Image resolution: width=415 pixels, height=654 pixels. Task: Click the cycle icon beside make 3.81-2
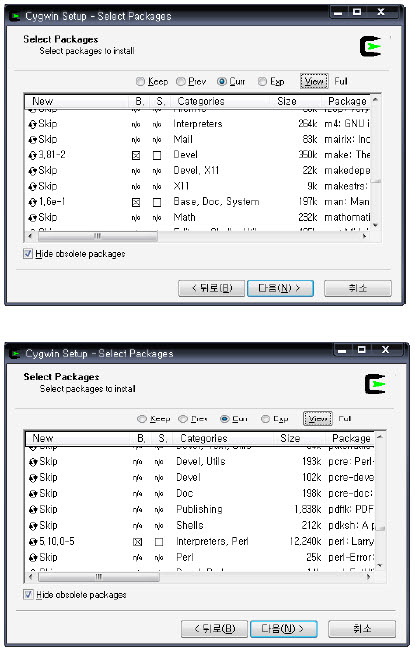pyautogui.click(x=33, y=156)
